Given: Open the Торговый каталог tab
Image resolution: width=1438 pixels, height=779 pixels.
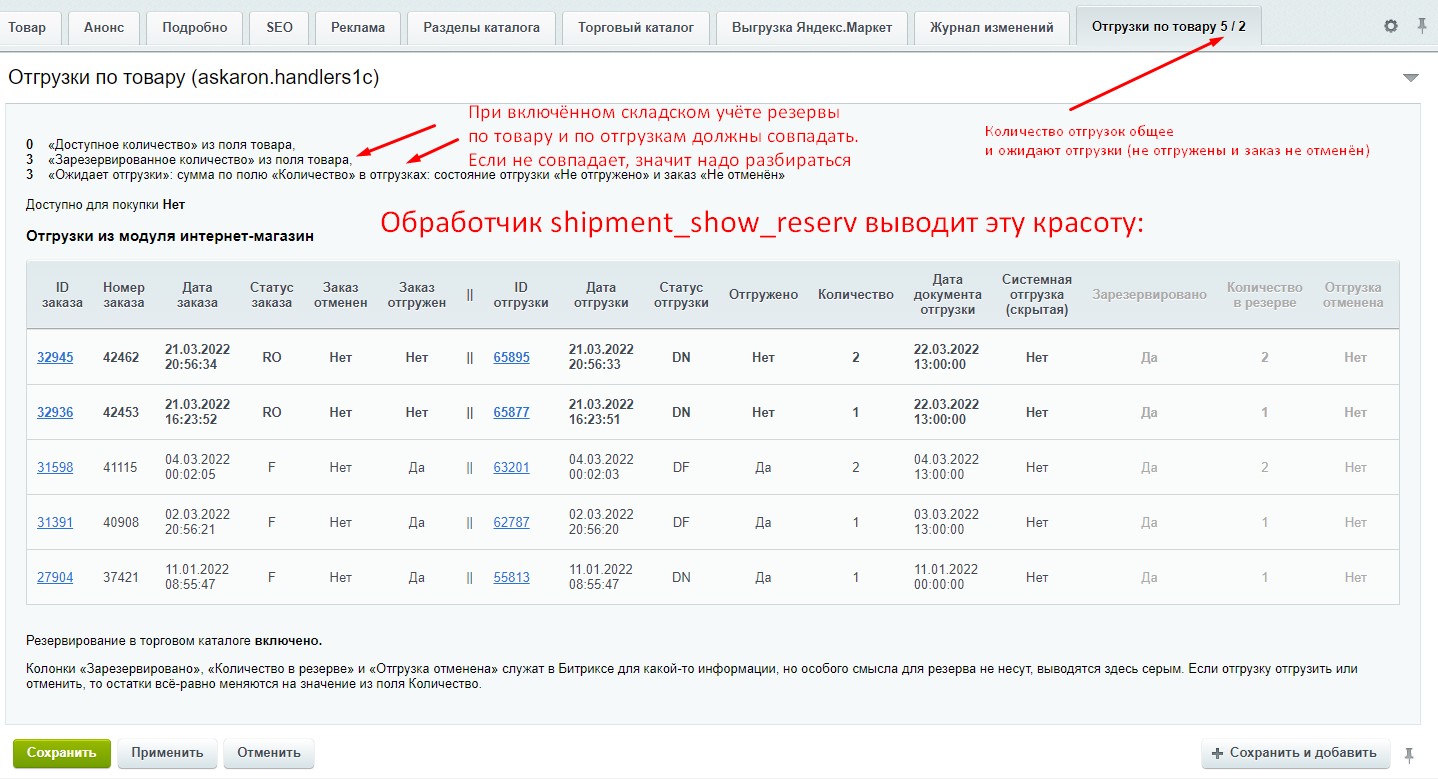Looking at the screenshot, I should (636, 28).
